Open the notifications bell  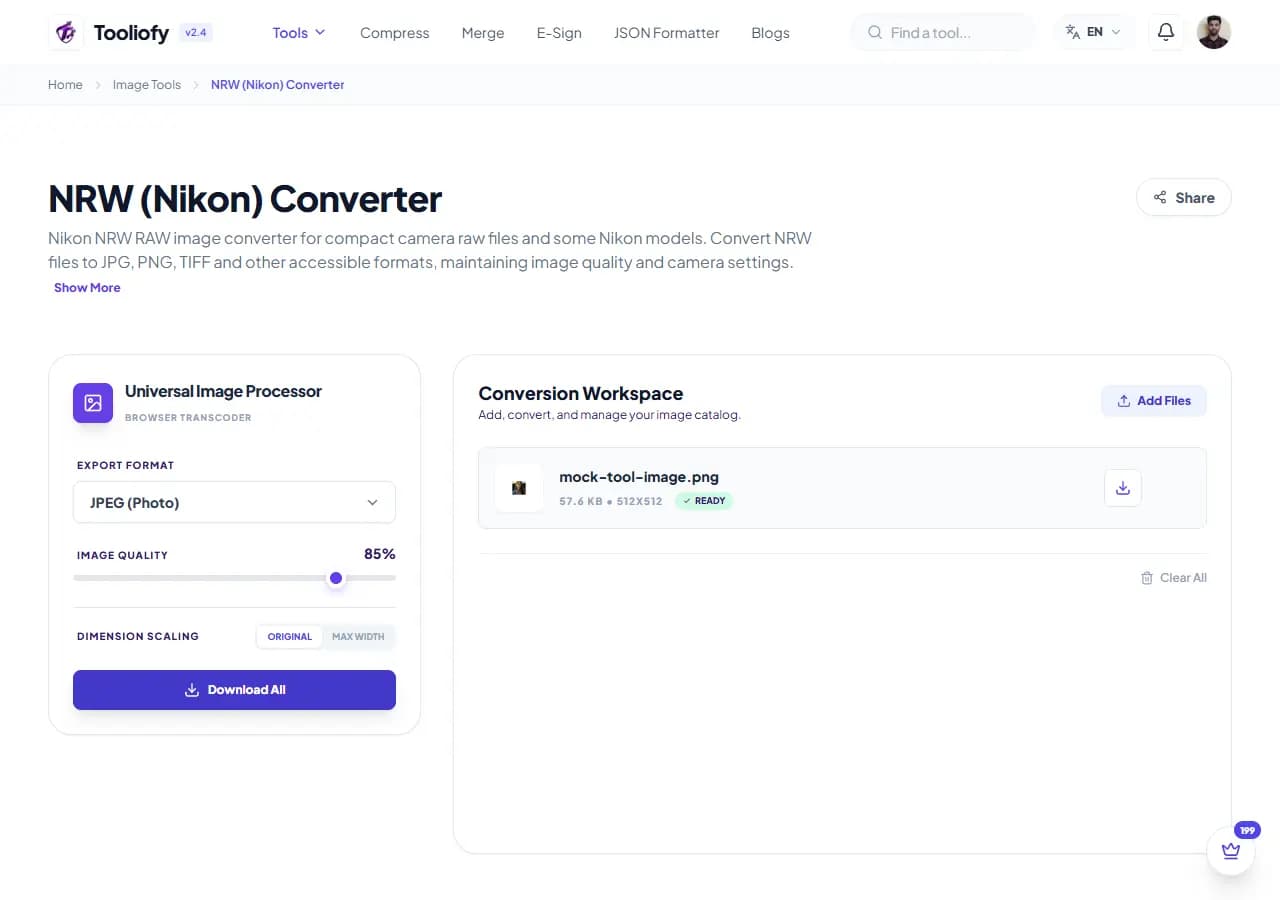(x=1165, y=32)
